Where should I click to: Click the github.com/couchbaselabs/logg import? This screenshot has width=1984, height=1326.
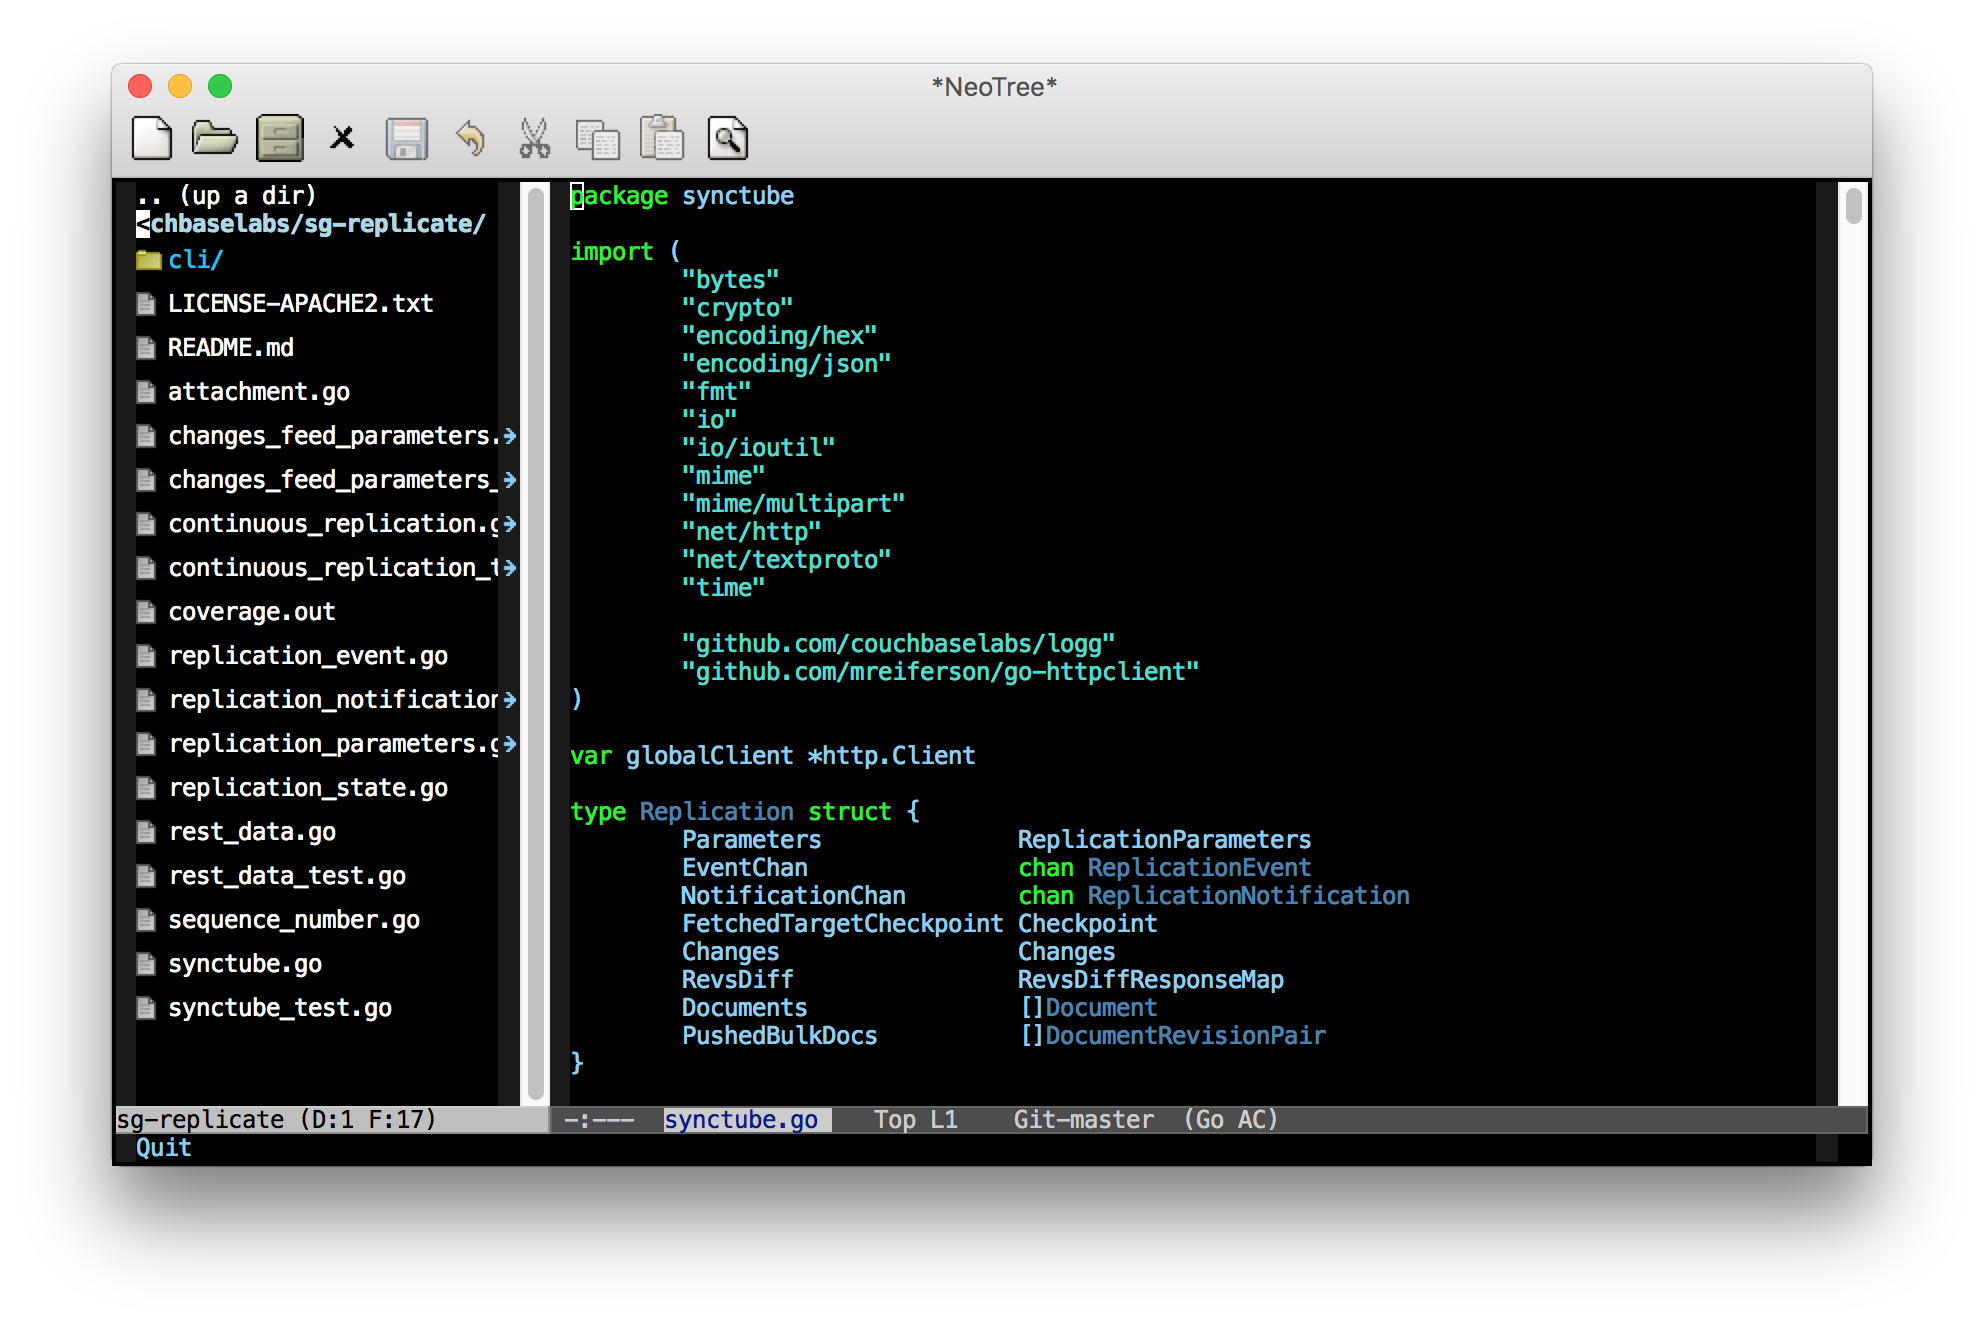click(x=898, y=644)
